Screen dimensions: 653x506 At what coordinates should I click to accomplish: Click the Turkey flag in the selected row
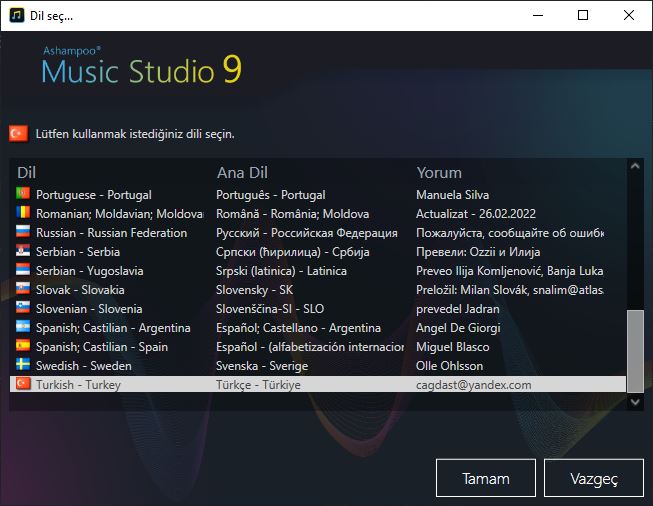tap(23, 384)
